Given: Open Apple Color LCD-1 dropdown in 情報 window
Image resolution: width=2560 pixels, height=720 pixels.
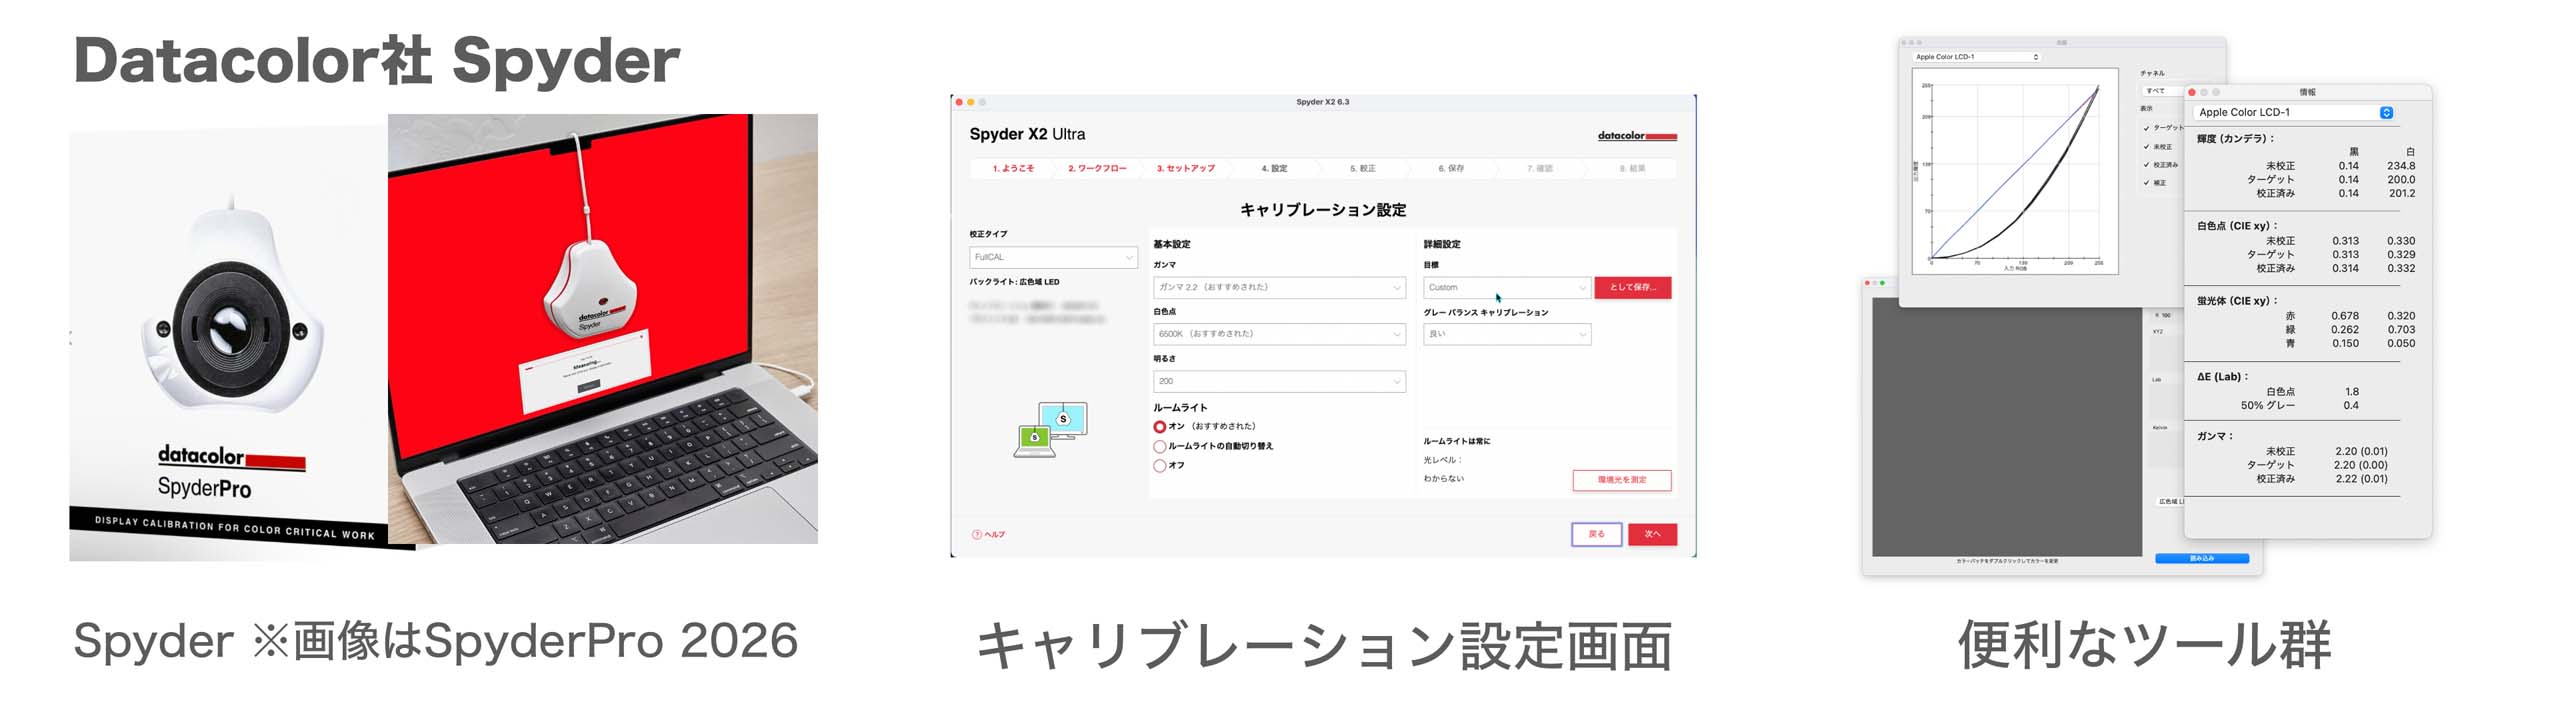Looking at the screenshot, I should (2295, 112).
